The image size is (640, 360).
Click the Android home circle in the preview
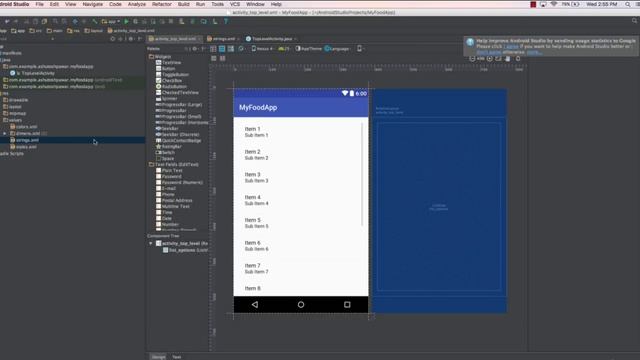coord(301,304)
